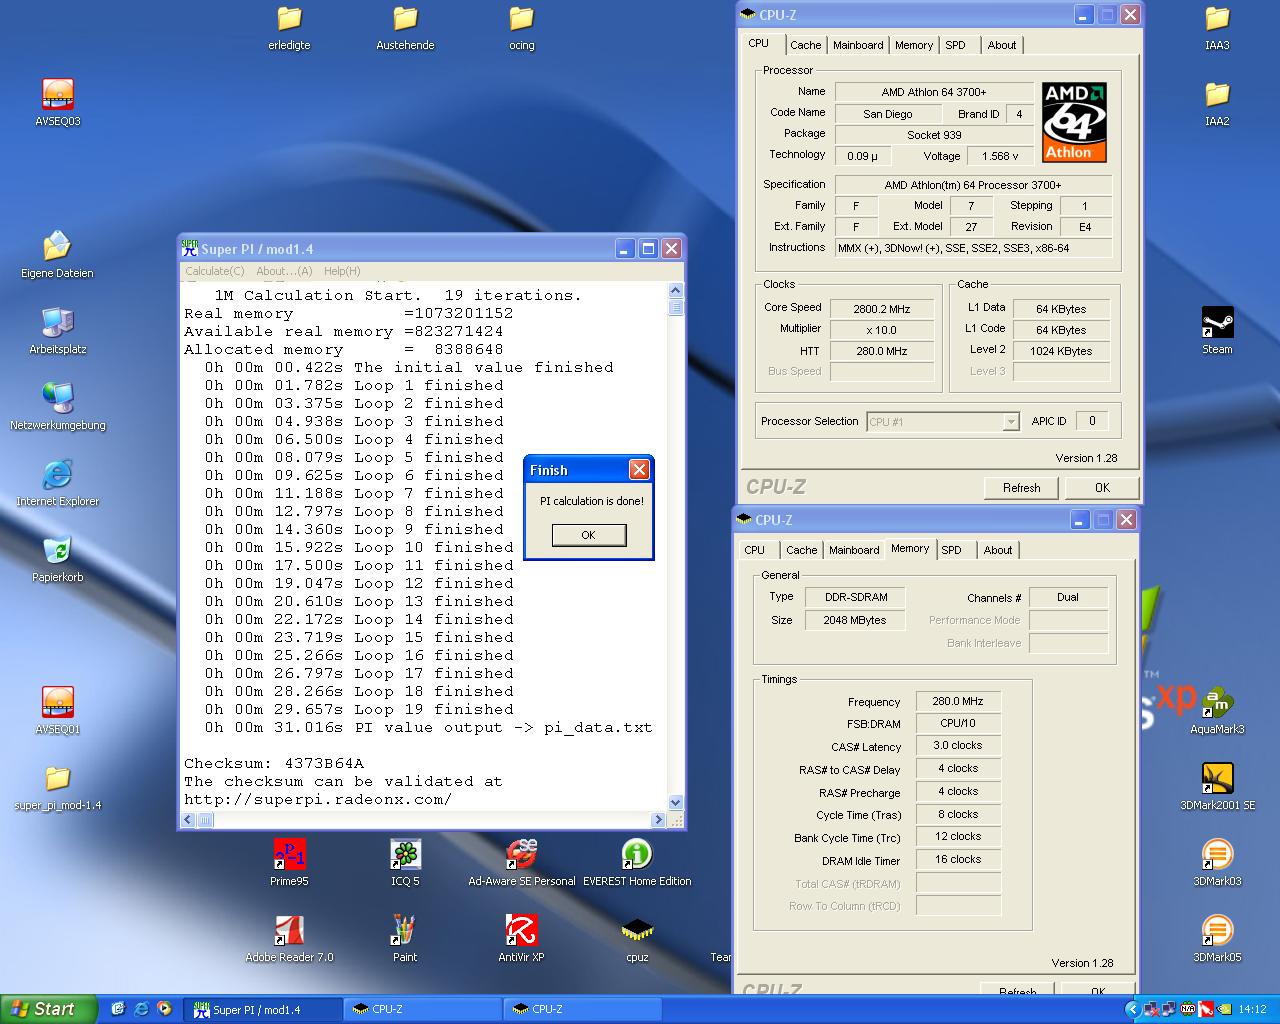The width and height of the screenshot is (1280, 1024).
Task: Switch to Memory tab in top CPU-Z
Action: point(914,45)
